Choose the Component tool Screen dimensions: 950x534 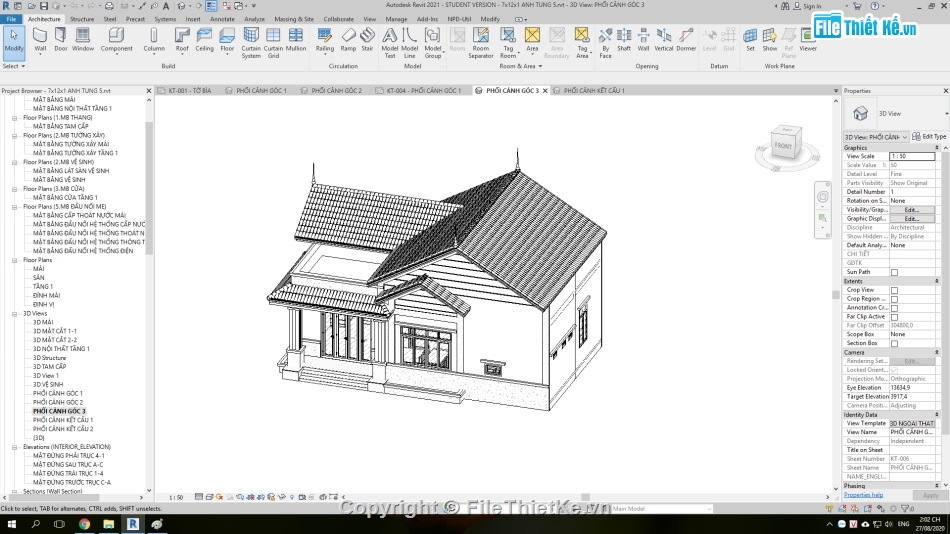pos(116,40)
